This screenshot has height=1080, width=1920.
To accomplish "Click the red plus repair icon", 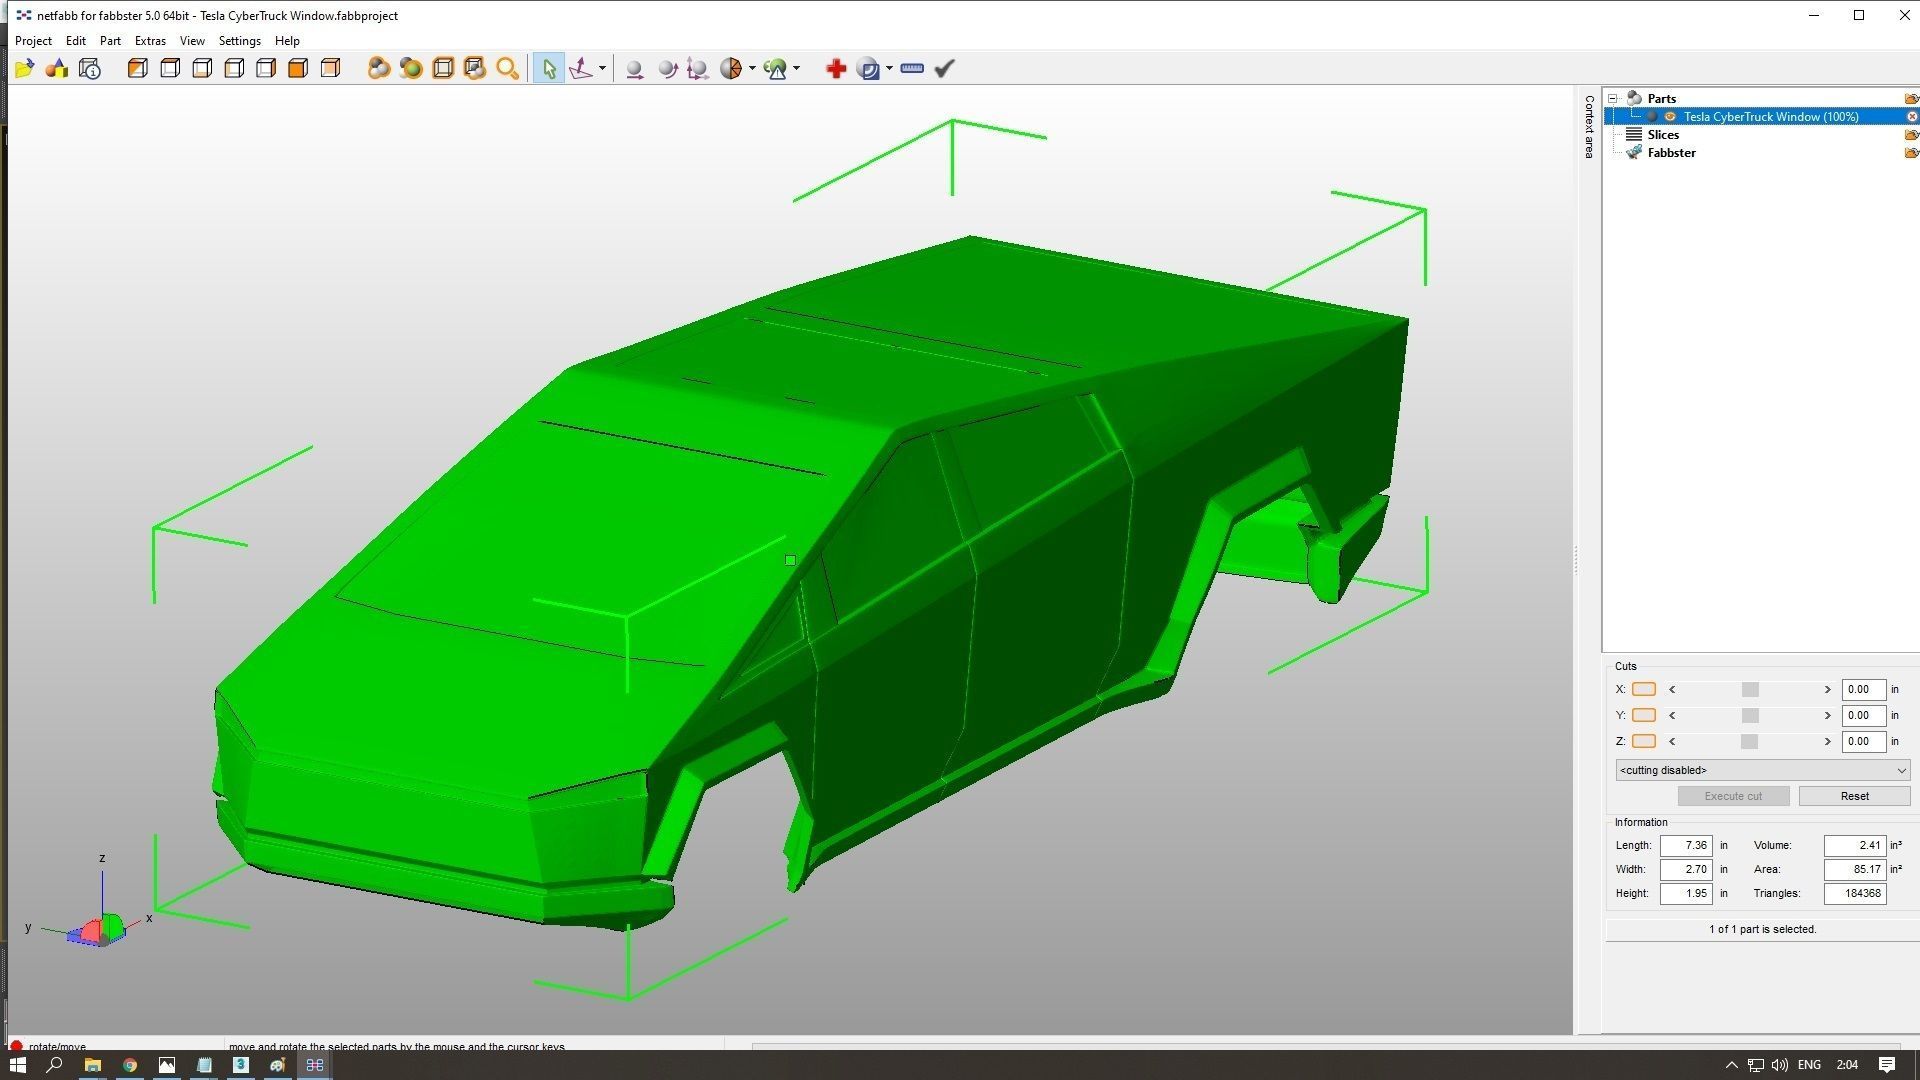I will click(x=836, y=68).
